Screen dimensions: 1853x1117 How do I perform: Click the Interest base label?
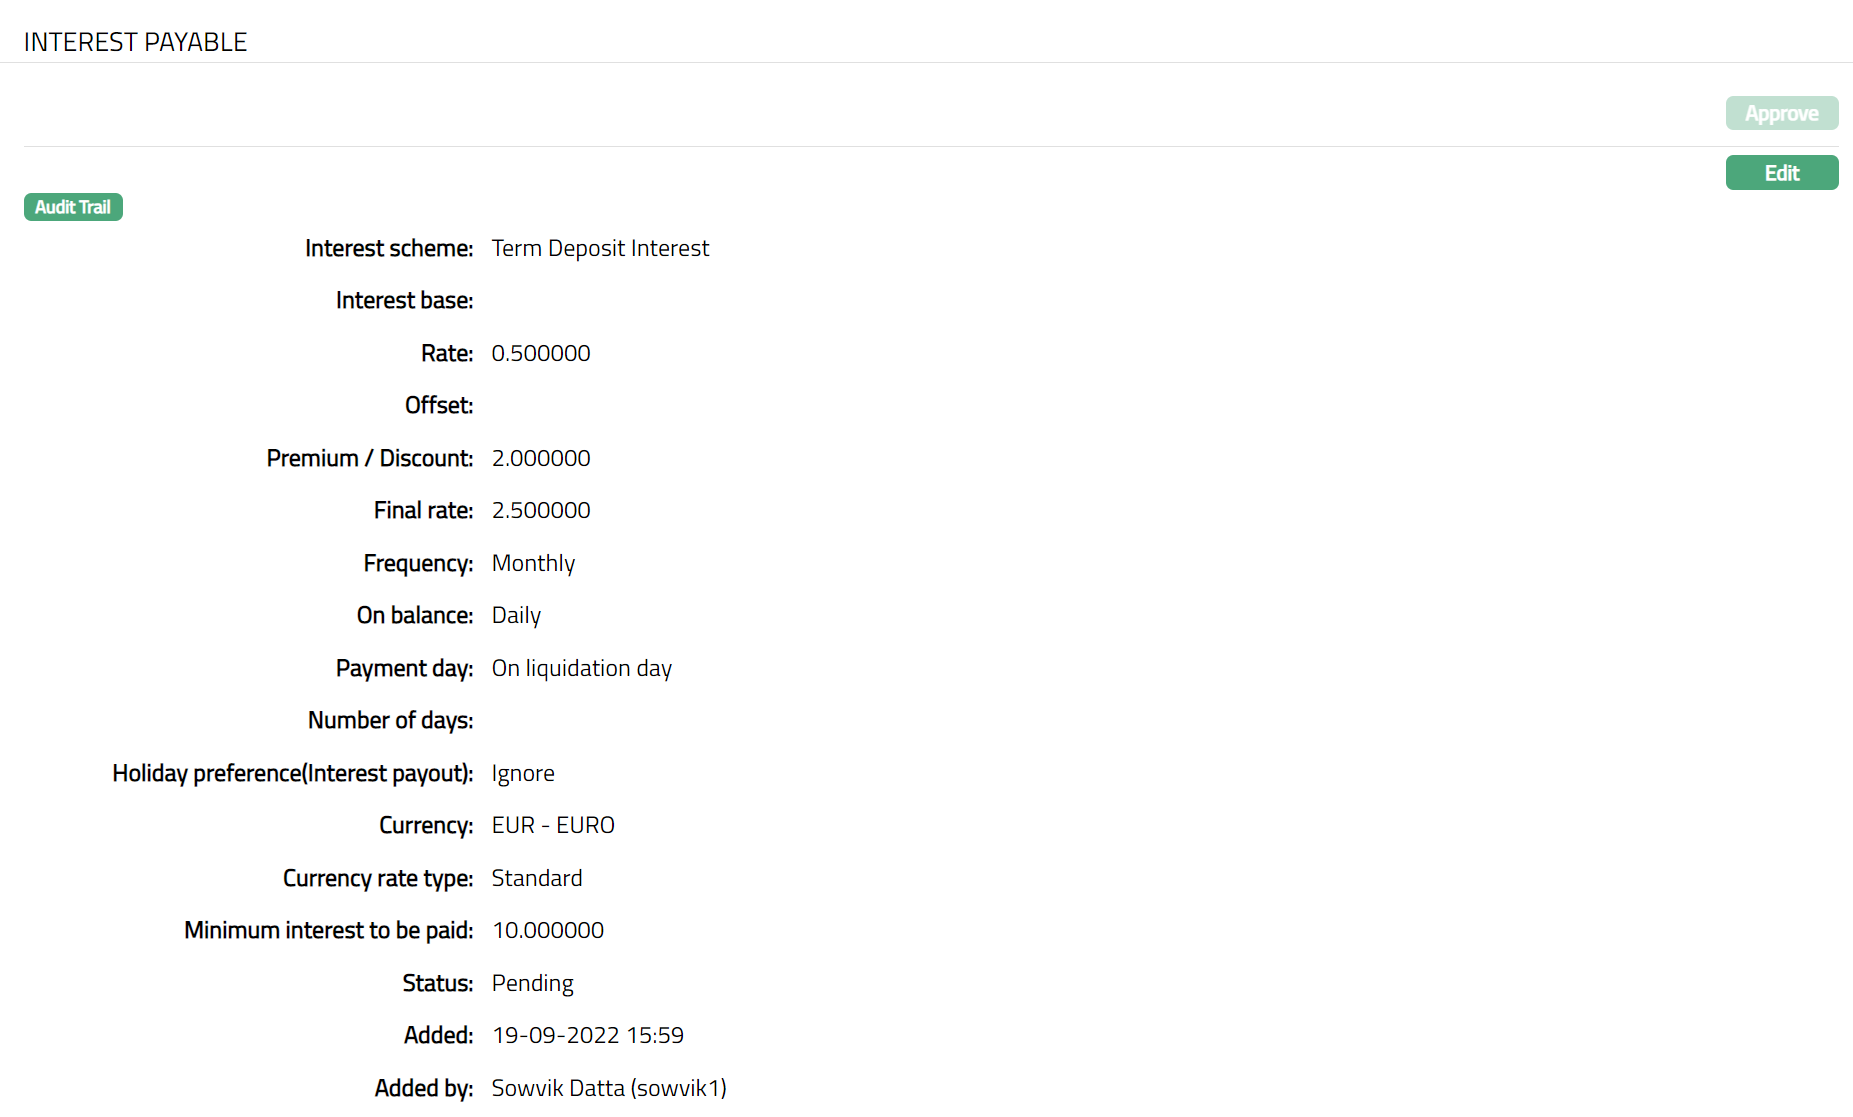404,300
